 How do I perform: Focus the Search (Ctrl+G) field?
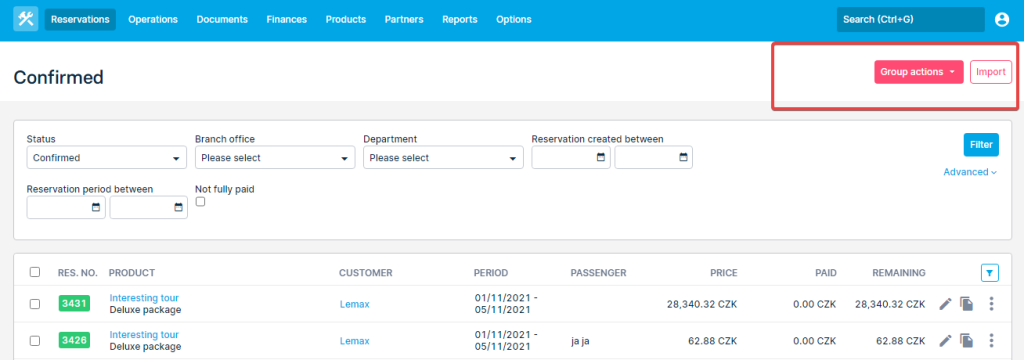[910, 20]
